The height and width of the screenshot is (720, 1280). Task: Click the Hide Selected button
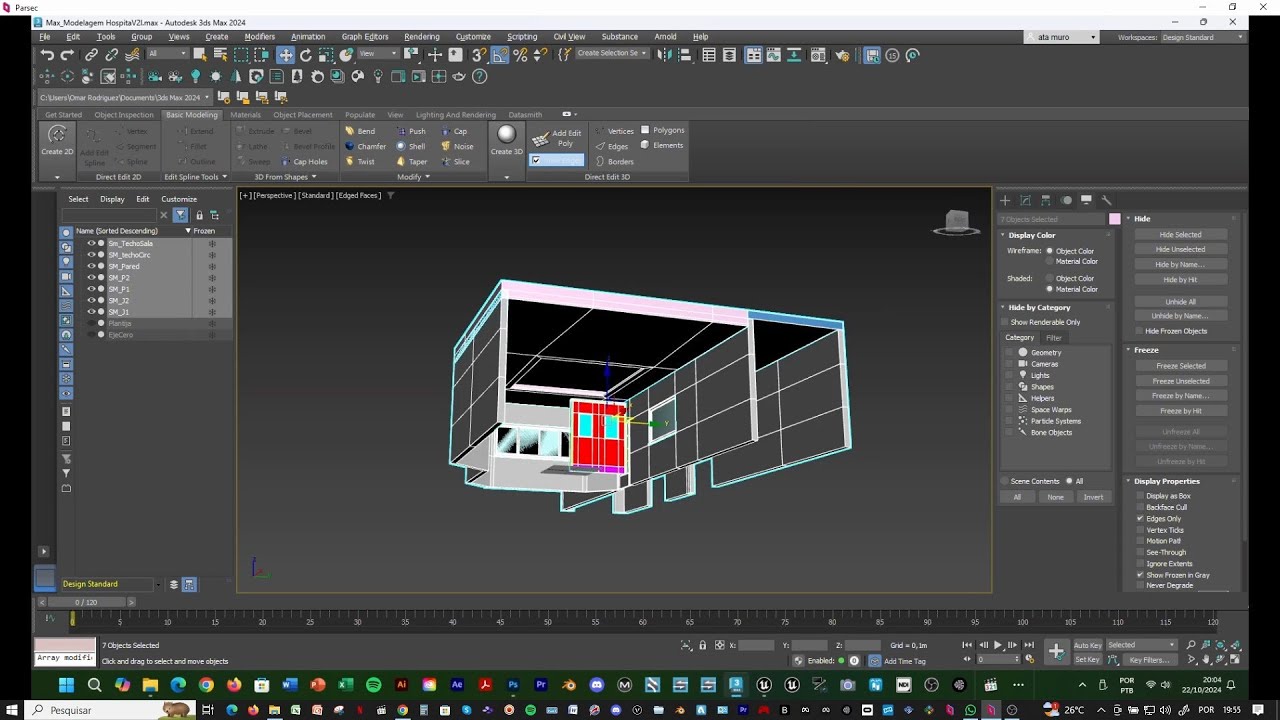click(1180, 235)
